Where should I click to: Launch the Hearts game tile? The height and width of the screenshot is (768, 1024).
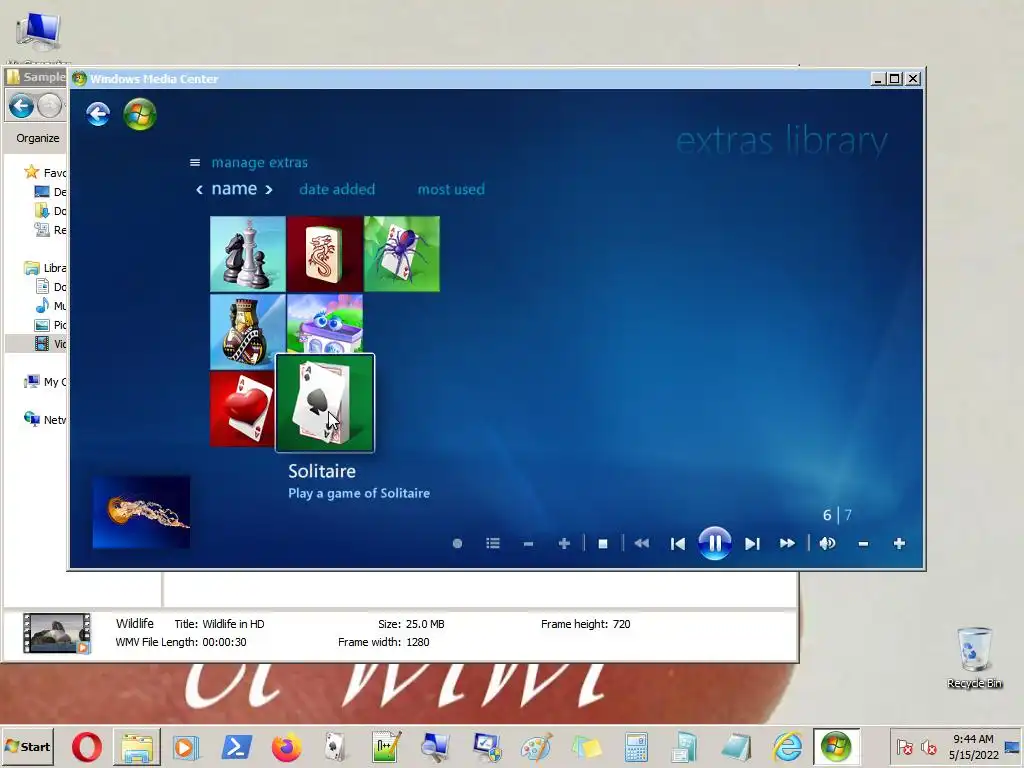tap(242, 409)
